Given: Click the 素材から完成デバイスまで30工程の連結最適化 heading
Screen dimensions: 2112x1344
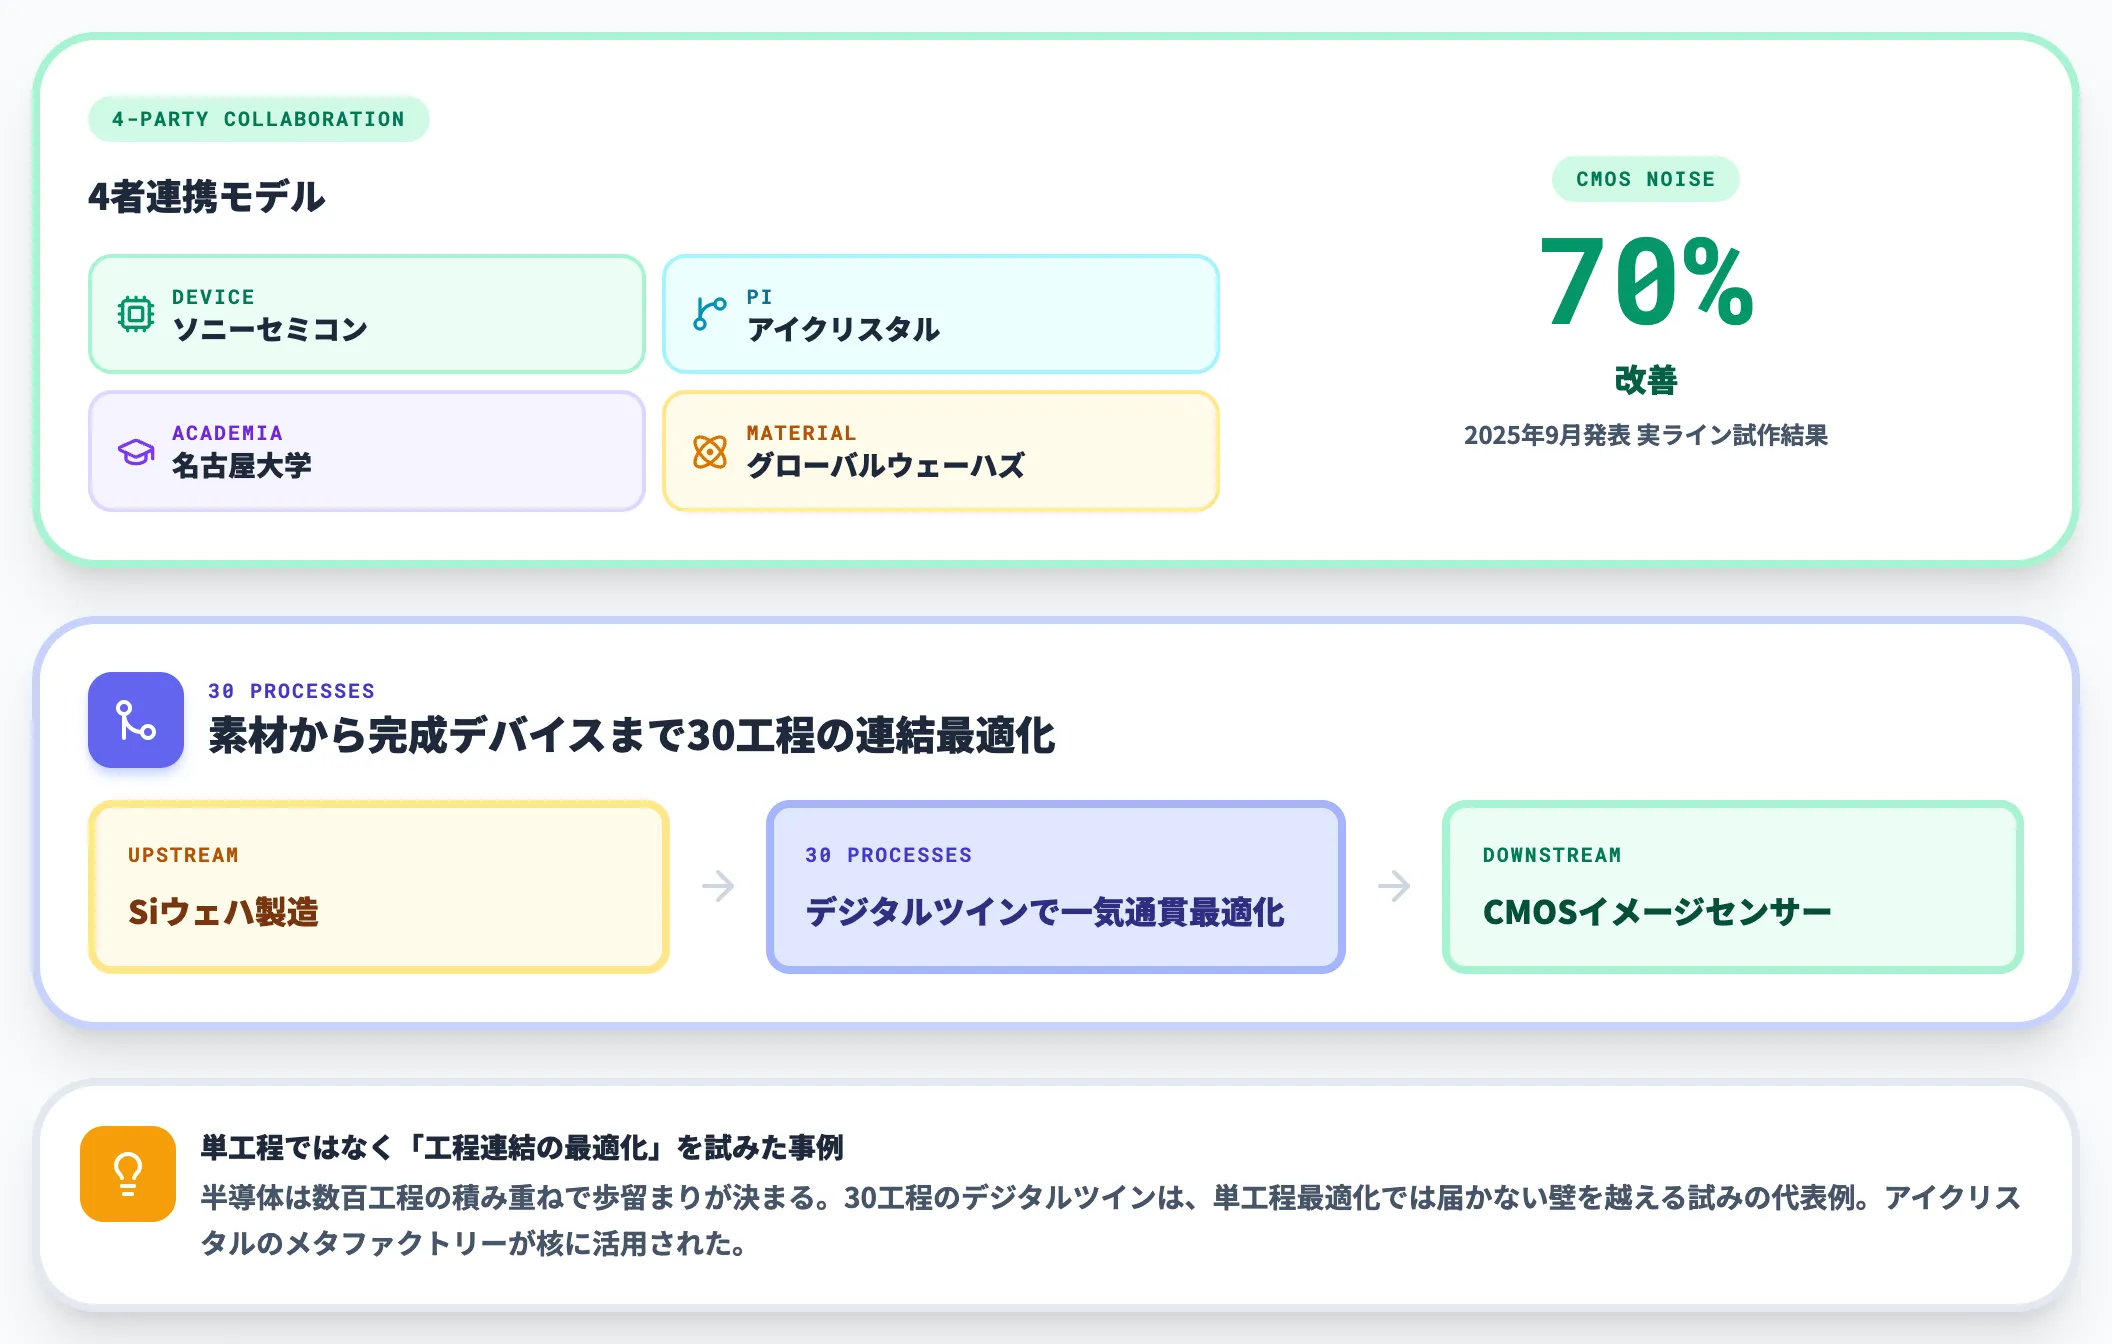Looking at the screenshot, I should coord(632,735).
